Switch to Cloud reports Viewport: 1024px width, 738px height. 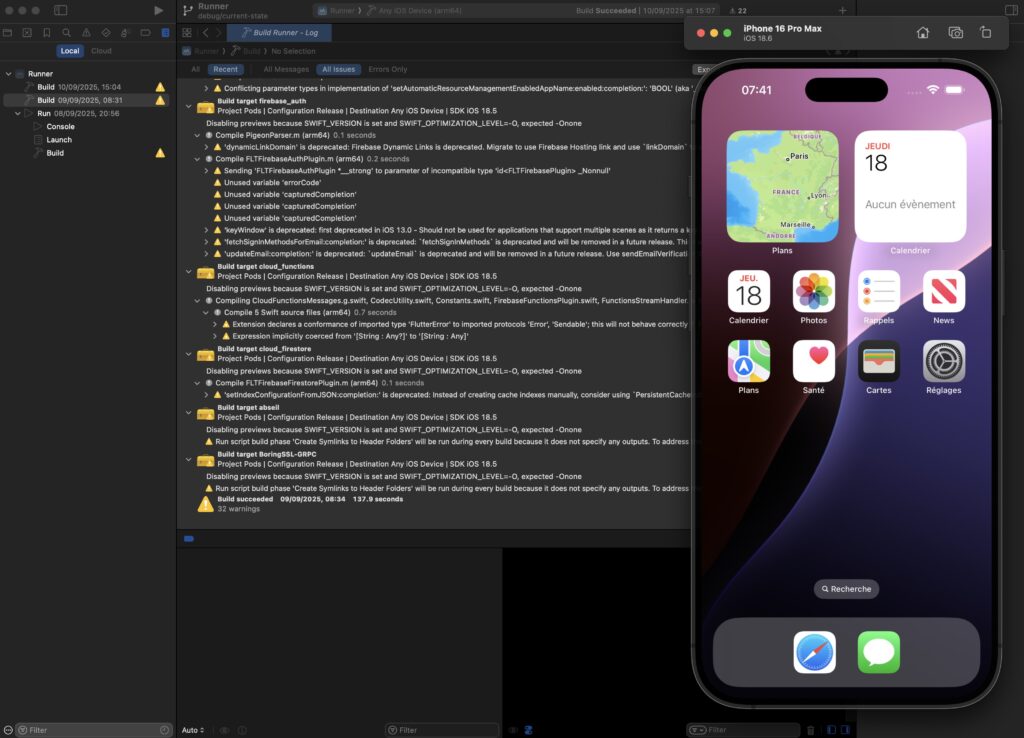[101, 51]
